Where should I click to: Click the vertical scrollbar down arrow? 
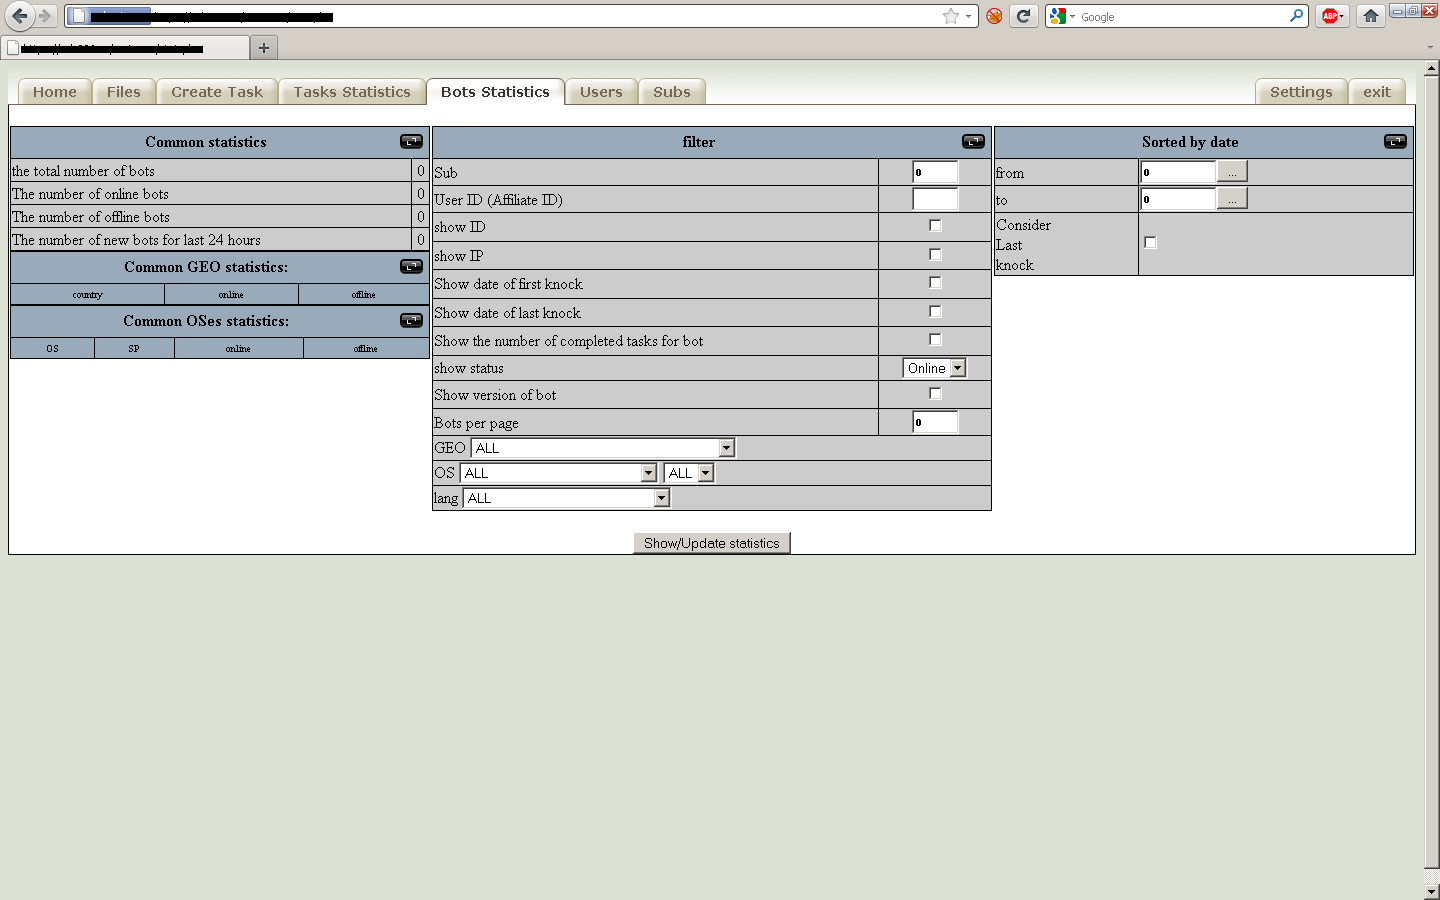[1431, 890]
